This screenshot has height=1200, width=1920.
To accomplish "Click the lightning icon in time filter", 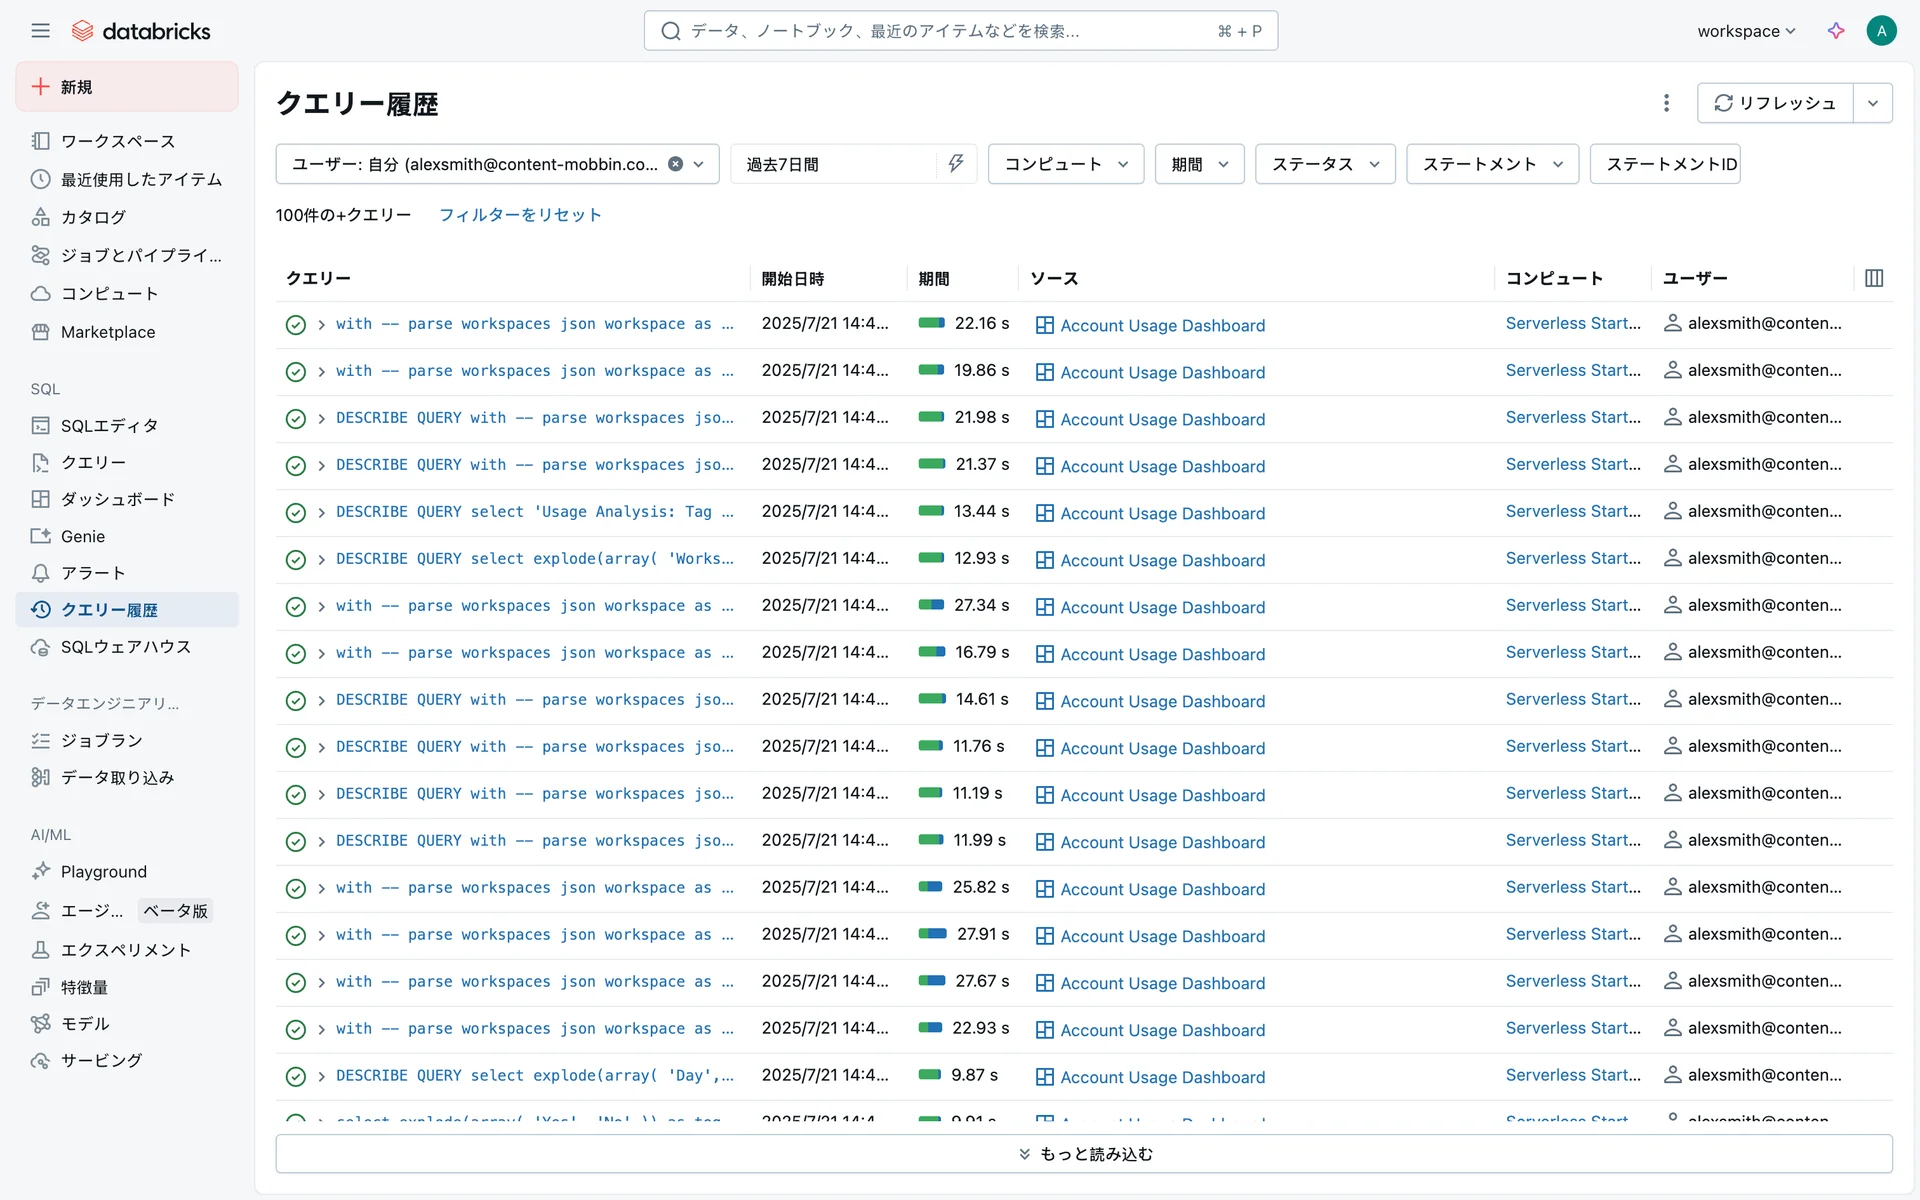I will coord(955,164).
